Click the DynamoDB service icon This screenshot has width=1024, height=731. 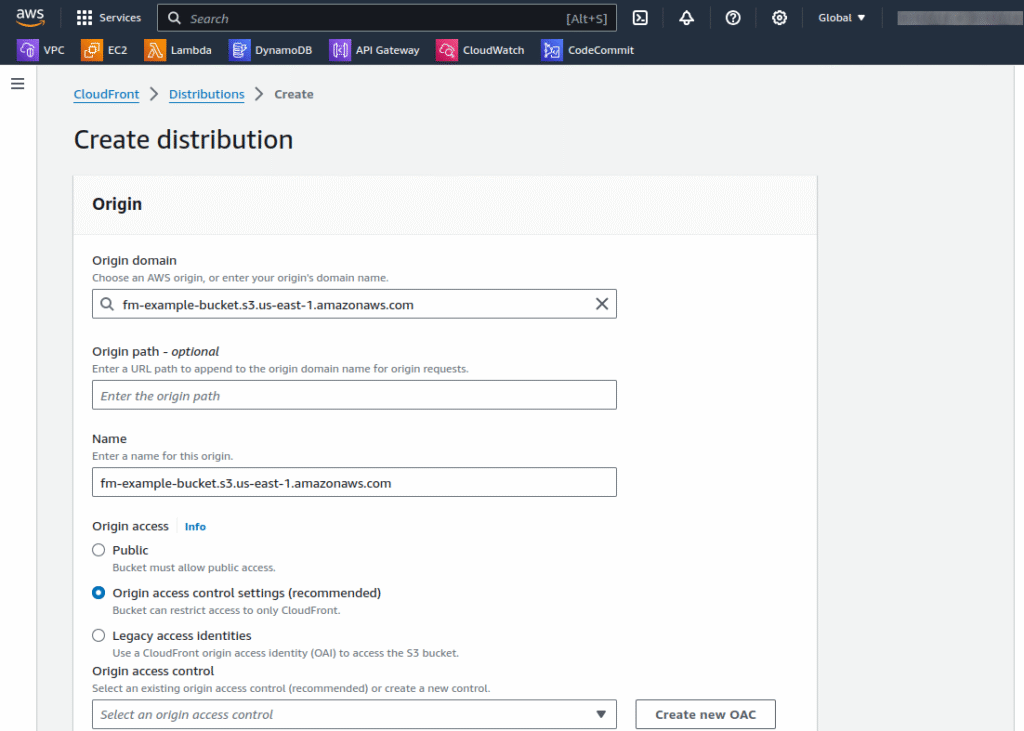click(240, 50)
